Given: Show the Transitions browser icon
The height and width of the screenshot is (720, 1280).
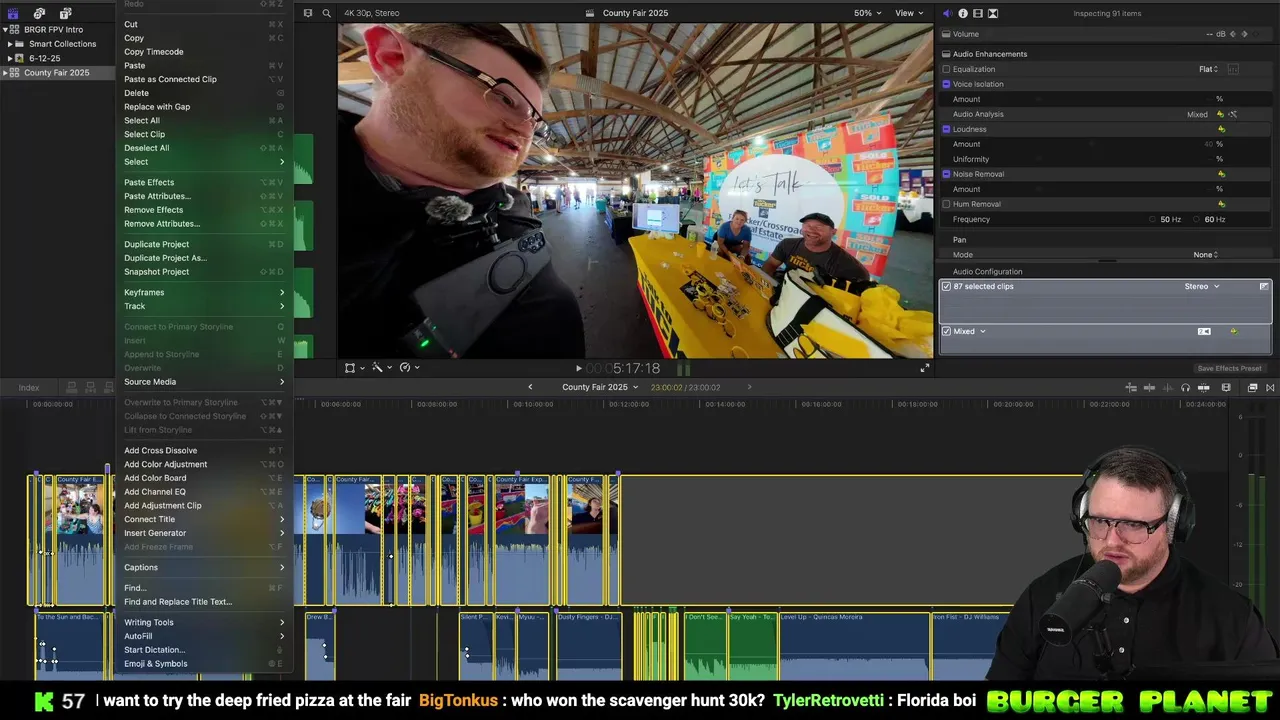Looking at the screenshot, I should [1271, 387].
